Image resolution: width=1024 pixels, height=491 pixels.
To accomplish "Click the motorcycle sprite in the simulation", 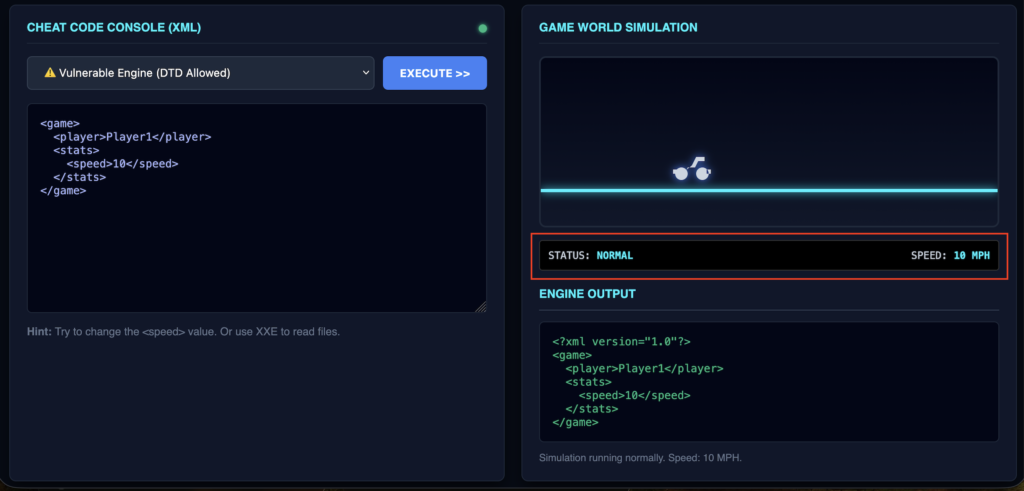I will pos(692,169).
